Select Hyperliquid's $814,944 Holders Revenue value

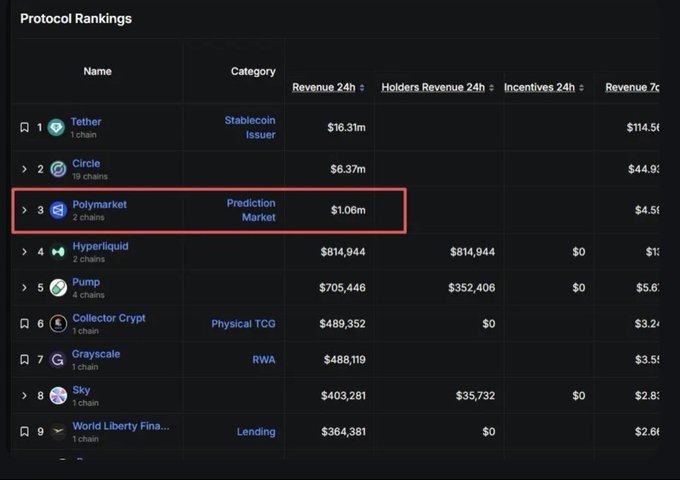[x=472, y=252]
